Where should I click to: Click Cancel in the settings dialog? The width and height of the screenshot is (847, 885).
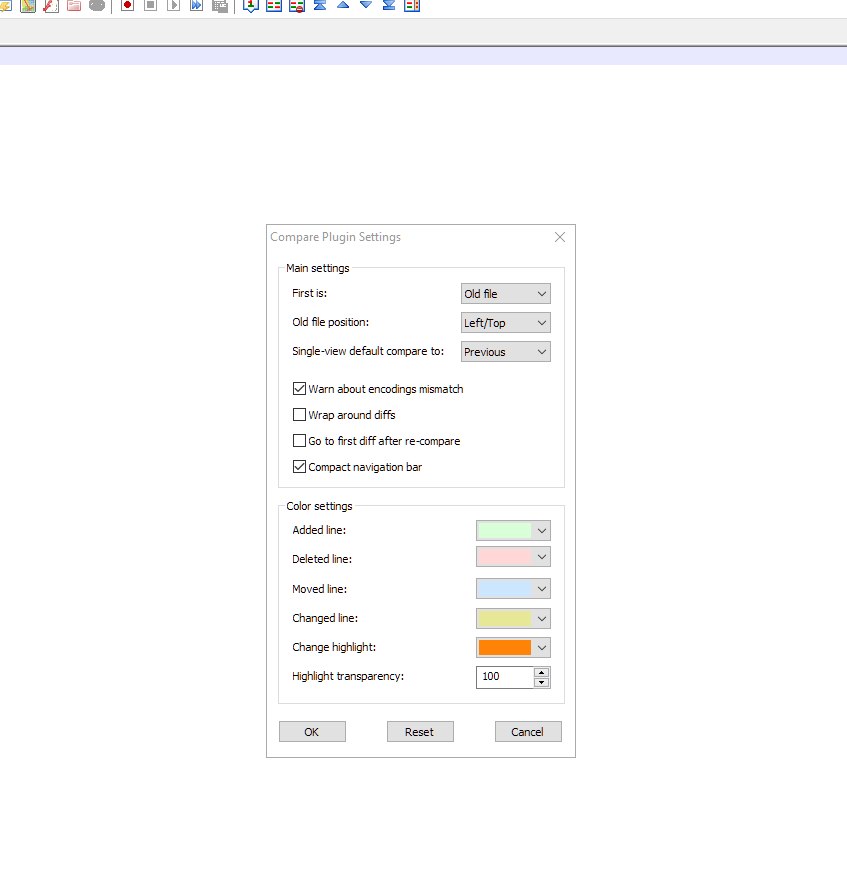(x=528, y=732)
